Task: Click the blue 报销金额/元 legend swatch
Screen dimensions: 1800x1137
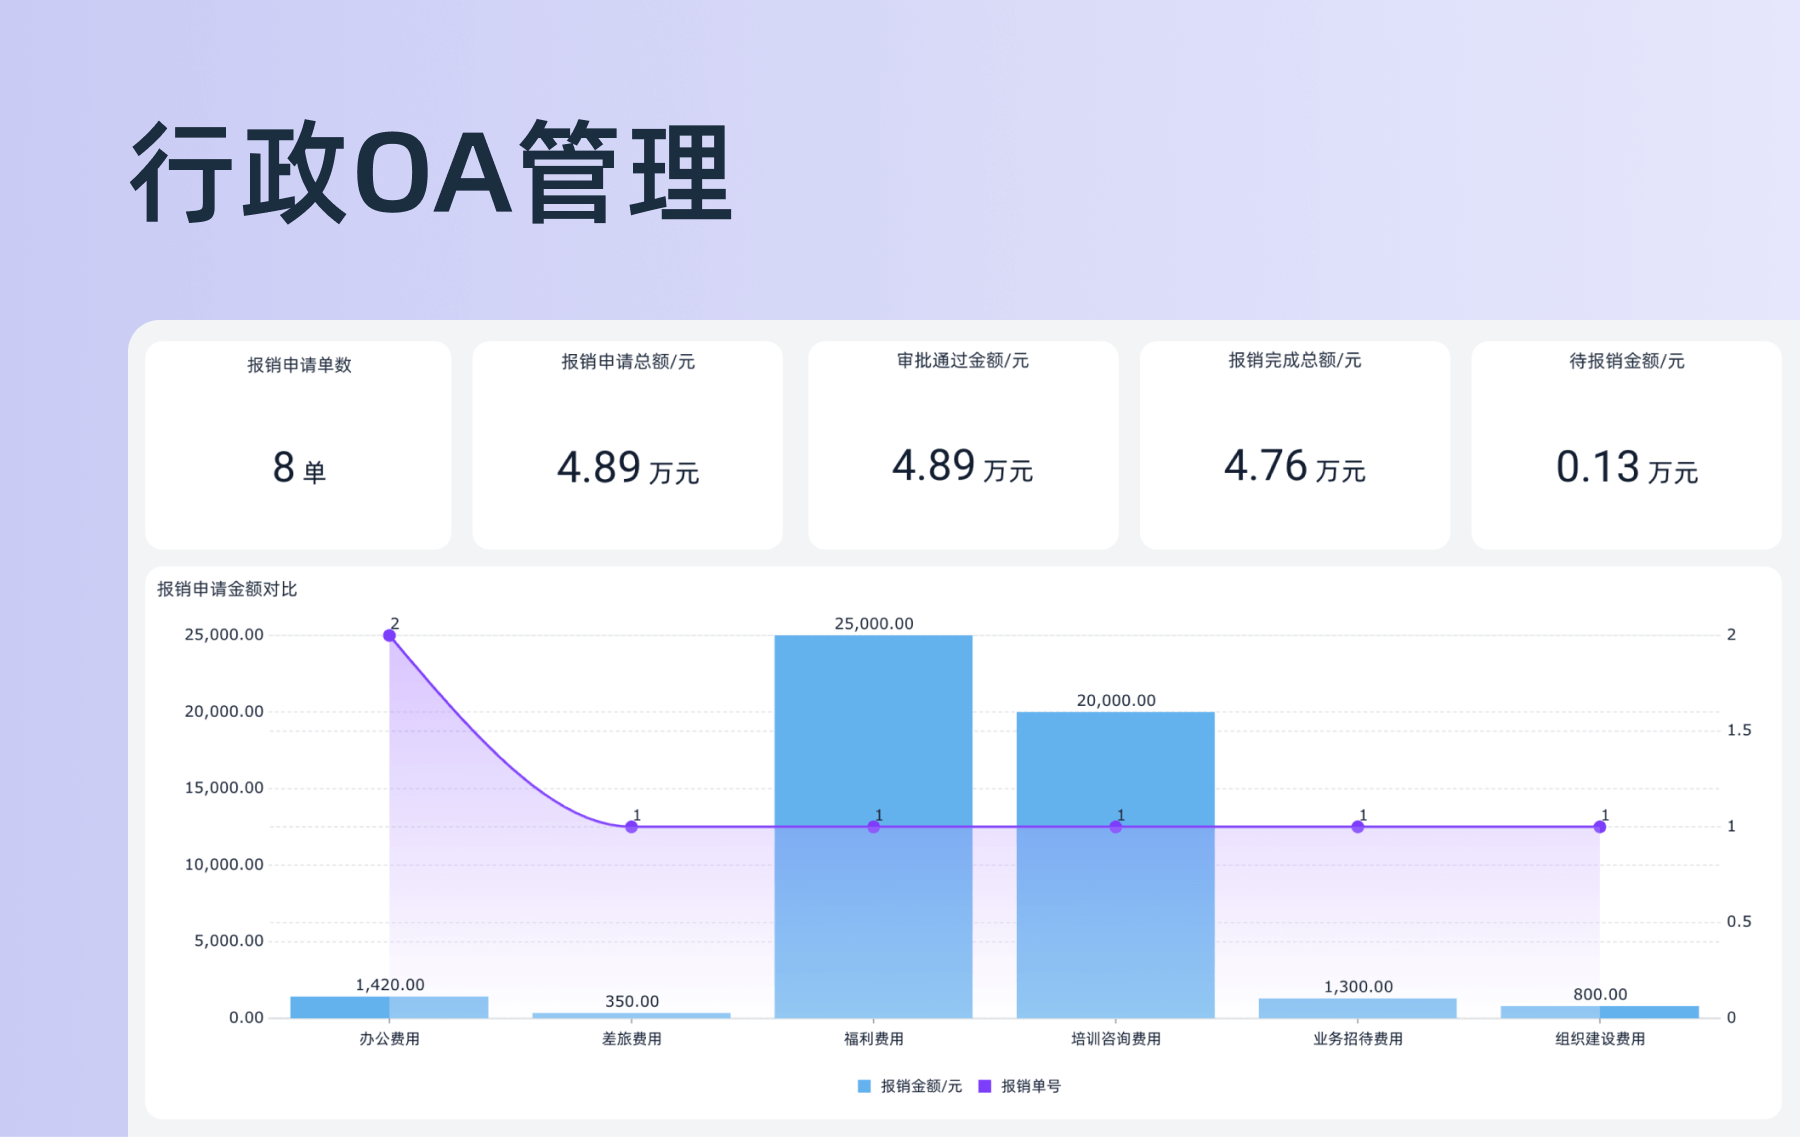Action: 864,1086
